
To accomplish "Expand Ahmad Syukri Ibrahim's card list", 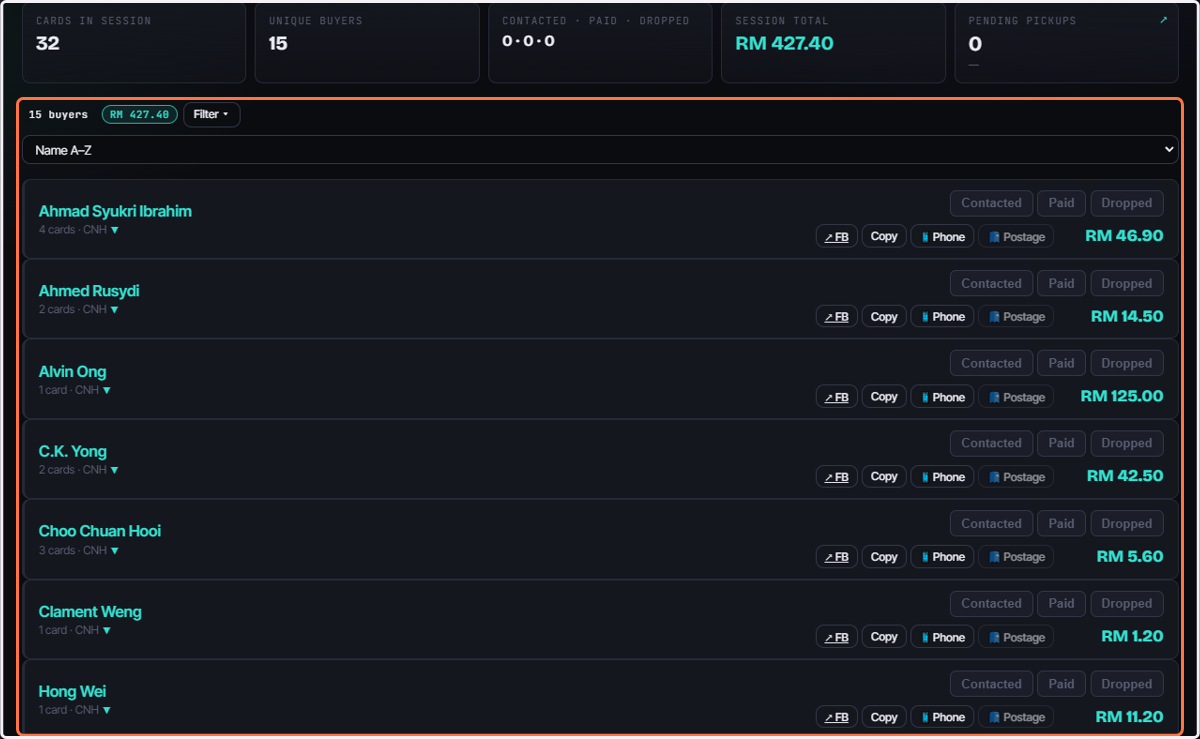I will tap(114, 230).
